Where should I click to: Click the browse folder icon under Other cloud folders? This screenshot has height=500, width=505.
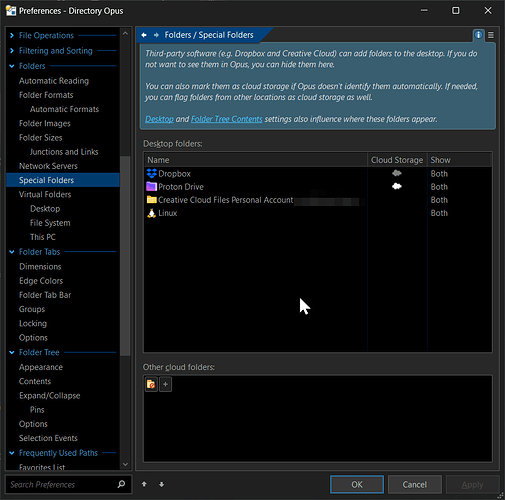point(151,384)
